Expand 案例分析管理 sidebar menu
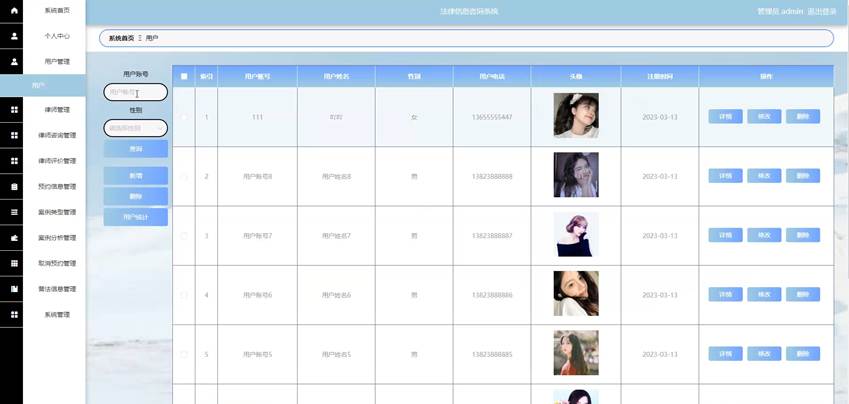The width and height of the screenshot is (849, 404). click(57, 238)
